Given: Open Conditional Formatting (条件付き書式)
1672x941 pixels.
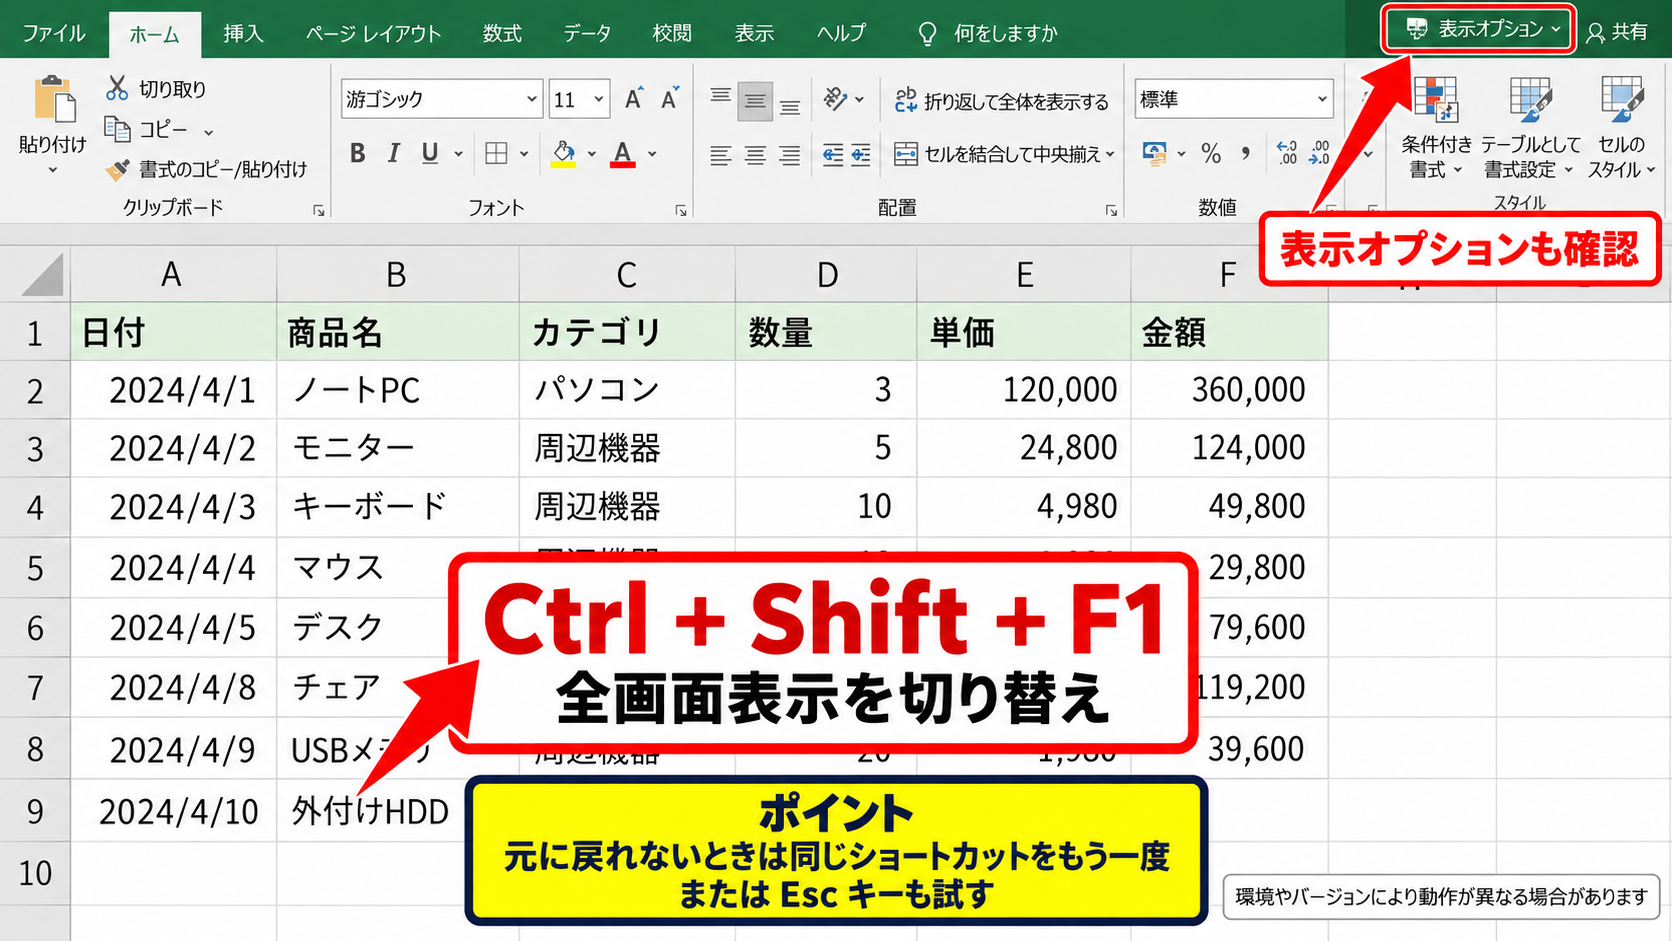Looking at the screenshot, I should [x=1437, y=128].
